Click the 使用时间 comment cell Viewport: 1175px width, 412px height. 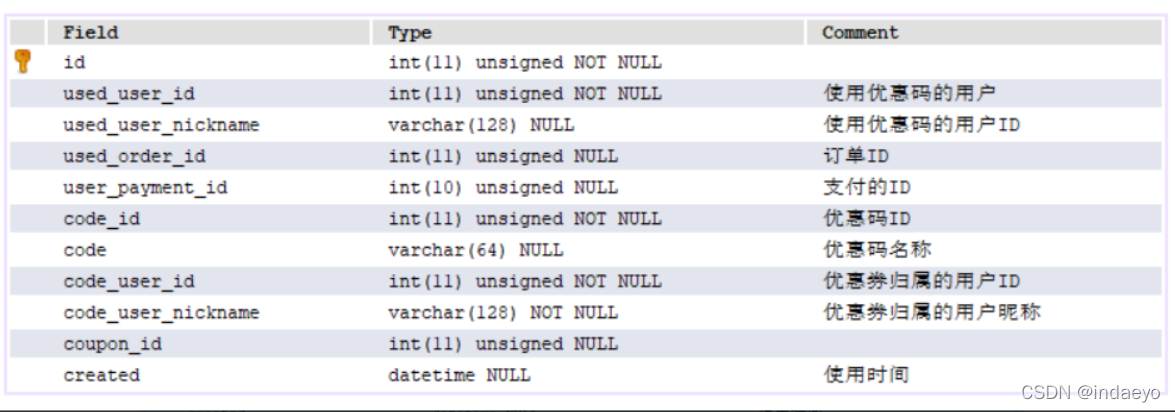click(x=866, y=375)
